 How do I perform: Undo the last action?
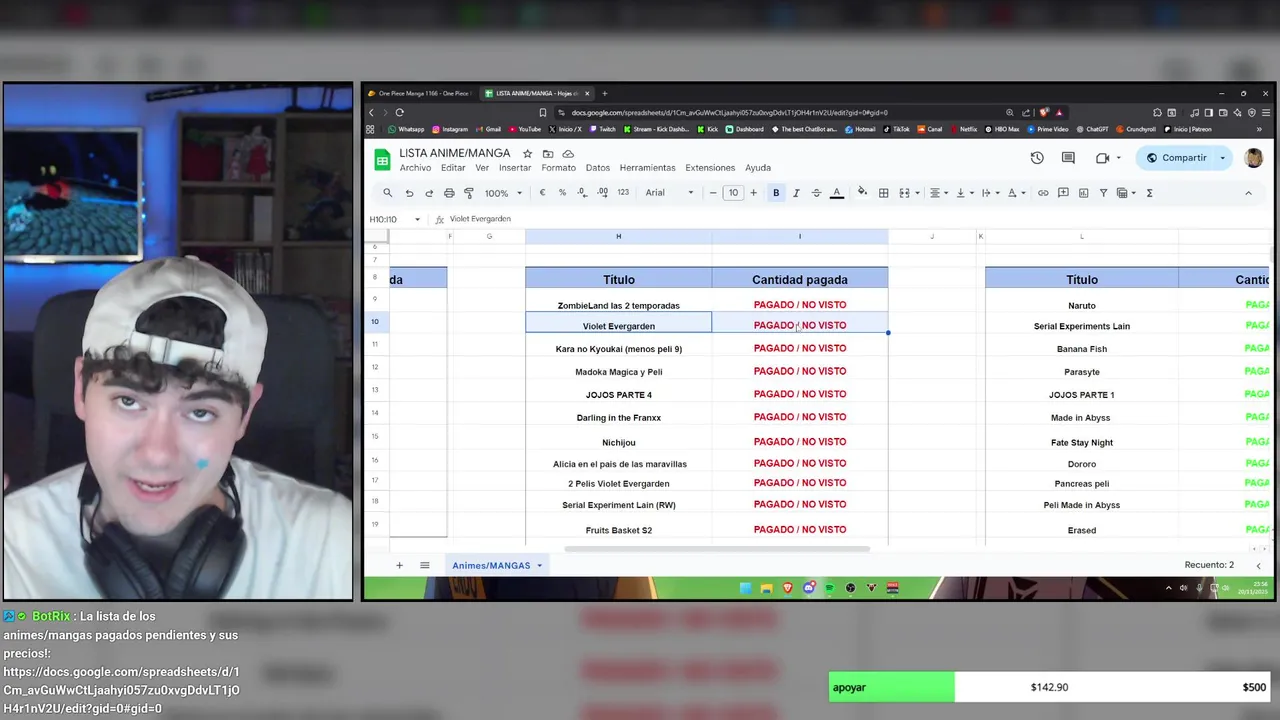(409, 193)
